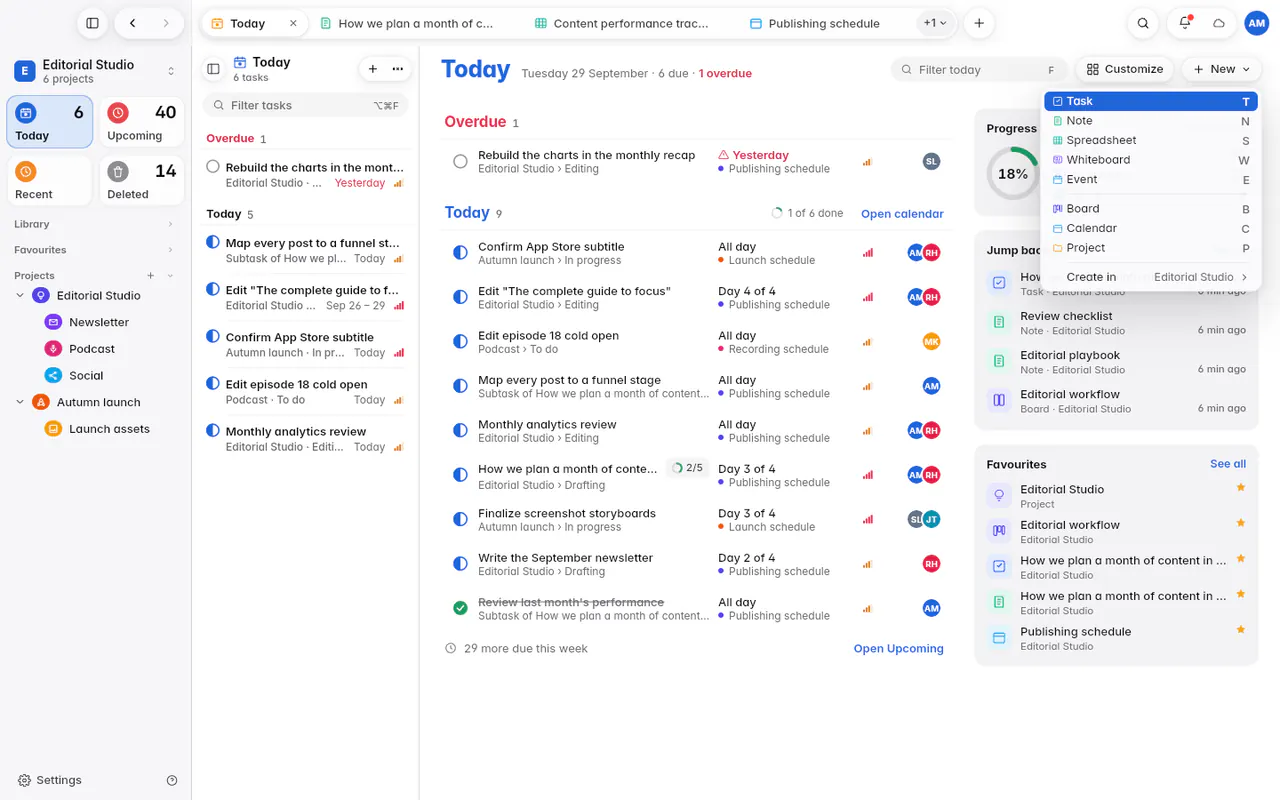Open notifications bell icon
Viewport: 1280px width, 800px height.
1185,23
